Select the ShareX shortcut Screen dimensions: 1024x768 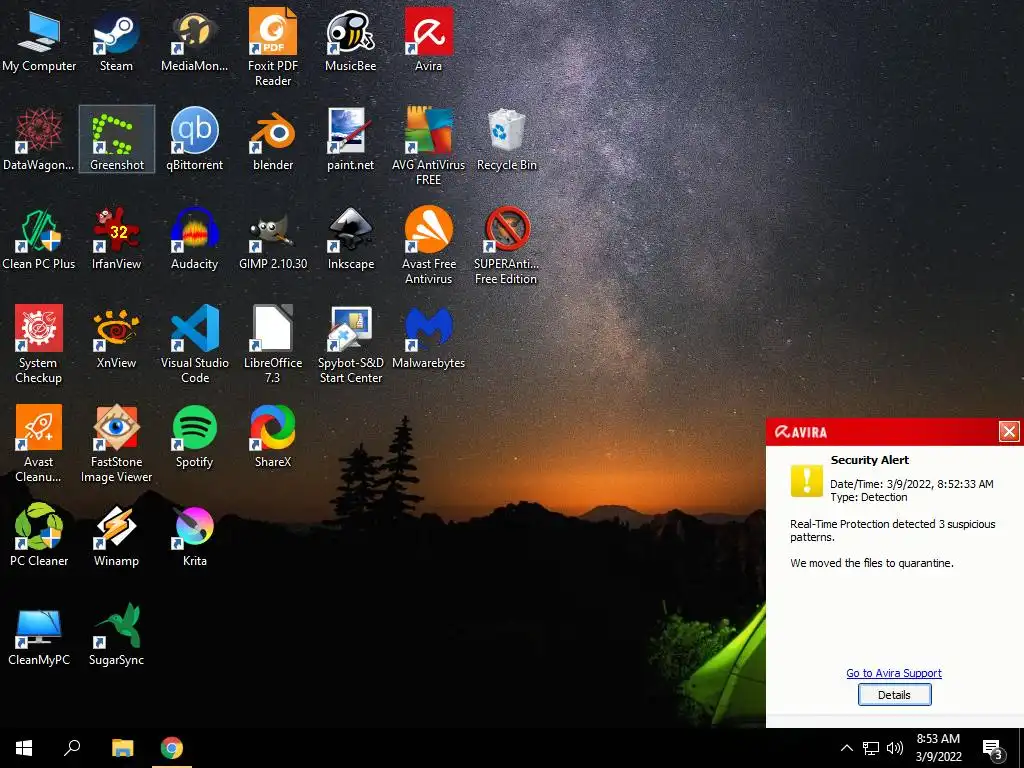(x=273, y=437)
